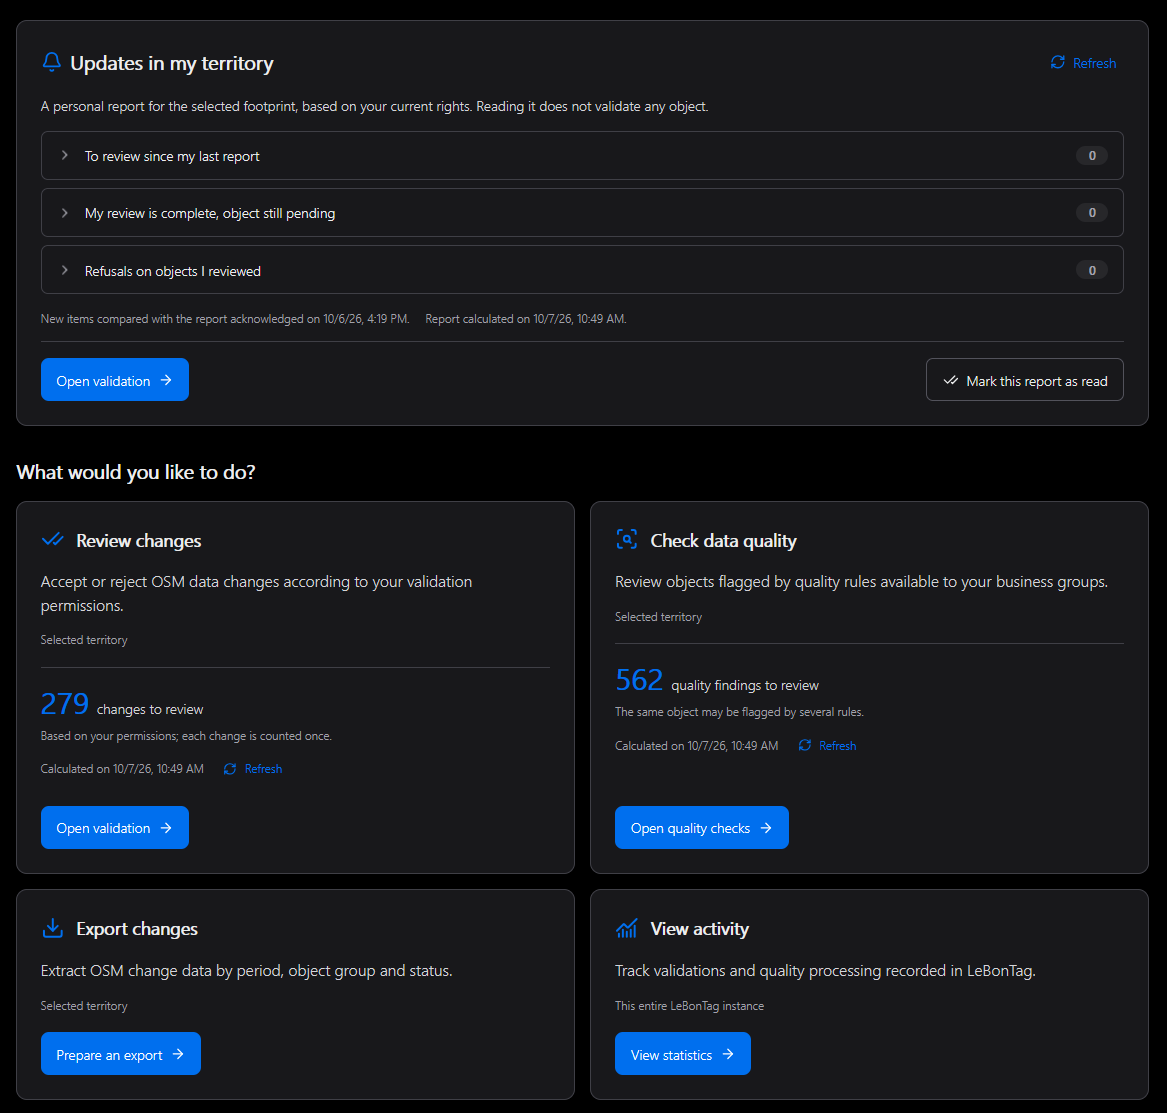Click the What would you like to do? heading
This screenshot has height=1113, width=1167.
pyautogui.click(x=136, y=472)
